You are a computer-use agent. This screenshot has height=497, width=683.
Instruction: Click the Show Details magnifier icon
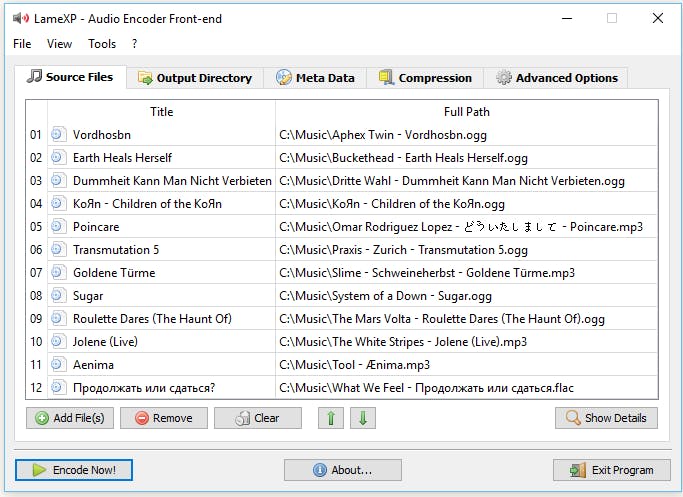tap(573, 418)
